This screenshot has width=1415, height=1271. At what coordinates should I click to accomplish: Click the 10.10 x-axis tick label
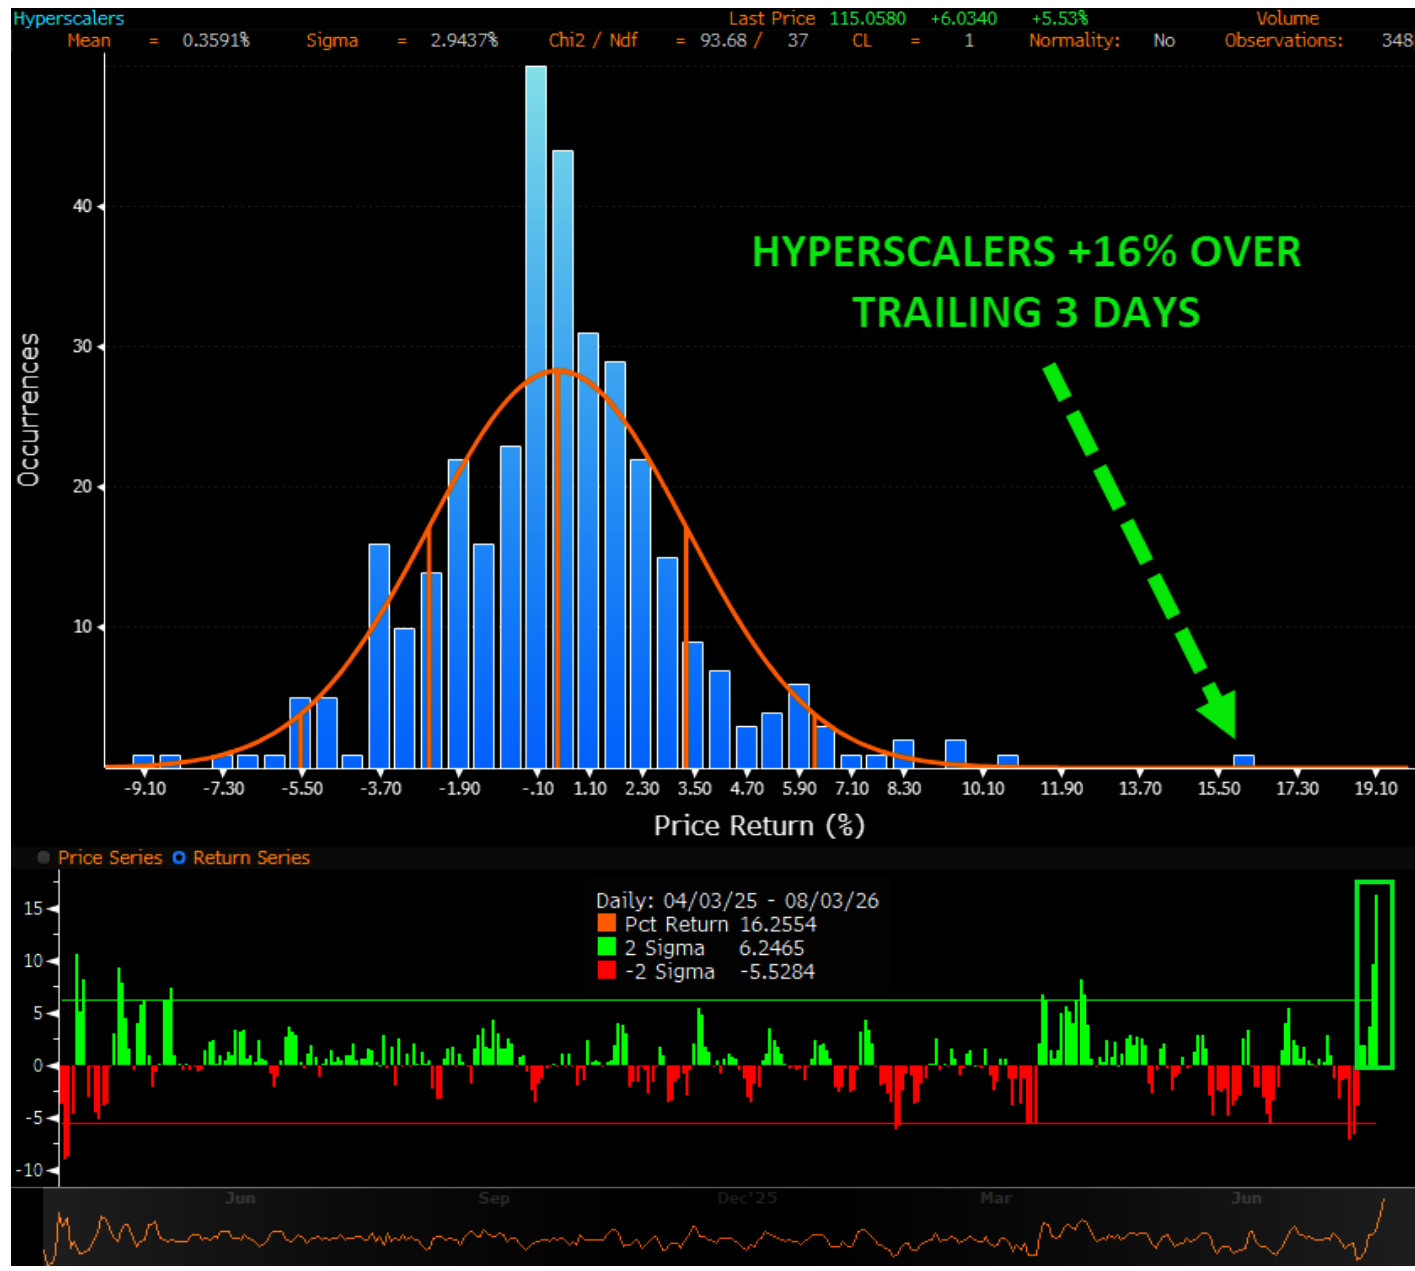pyautogui.click(x=983, y=788)
